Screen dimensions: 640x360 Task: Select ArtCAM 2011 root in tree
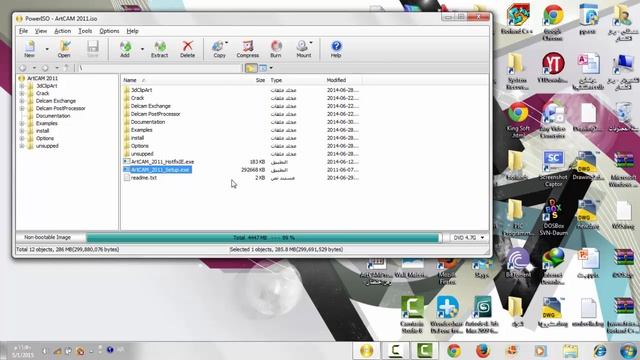tap(42, 78)
